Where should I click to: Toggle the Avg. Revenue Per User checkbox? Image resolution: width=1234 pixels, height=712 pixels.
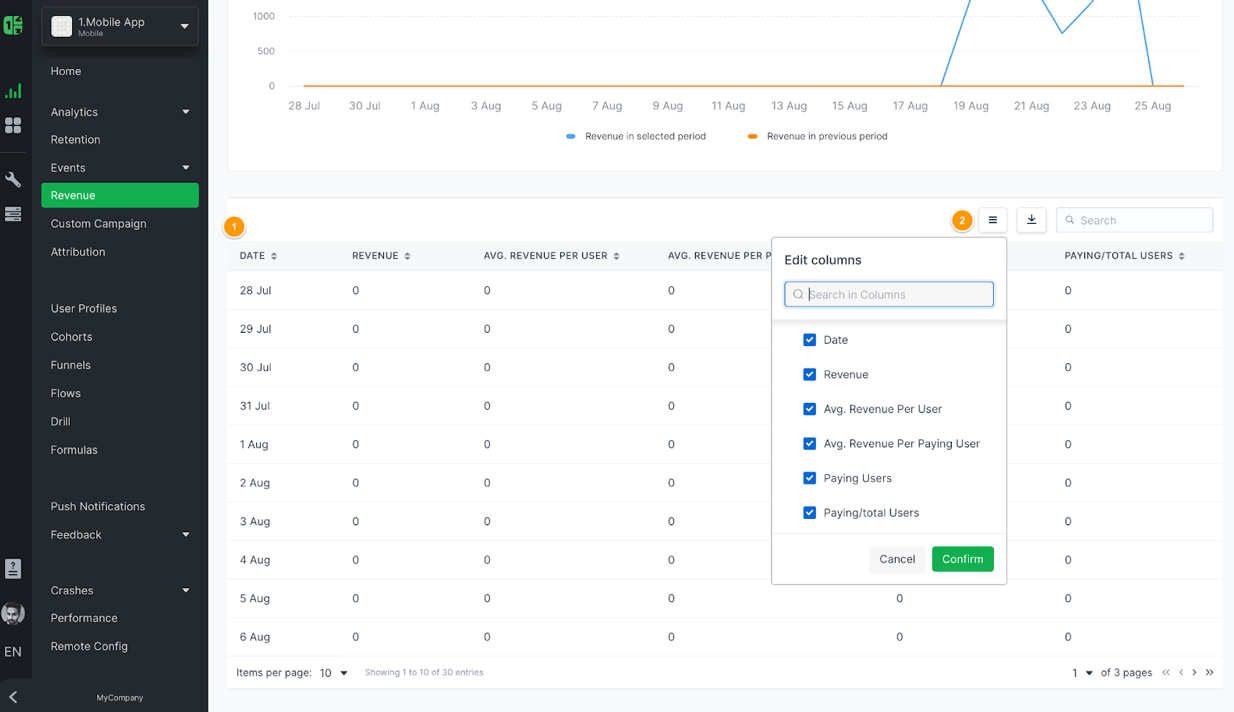[x=809, y=409]
